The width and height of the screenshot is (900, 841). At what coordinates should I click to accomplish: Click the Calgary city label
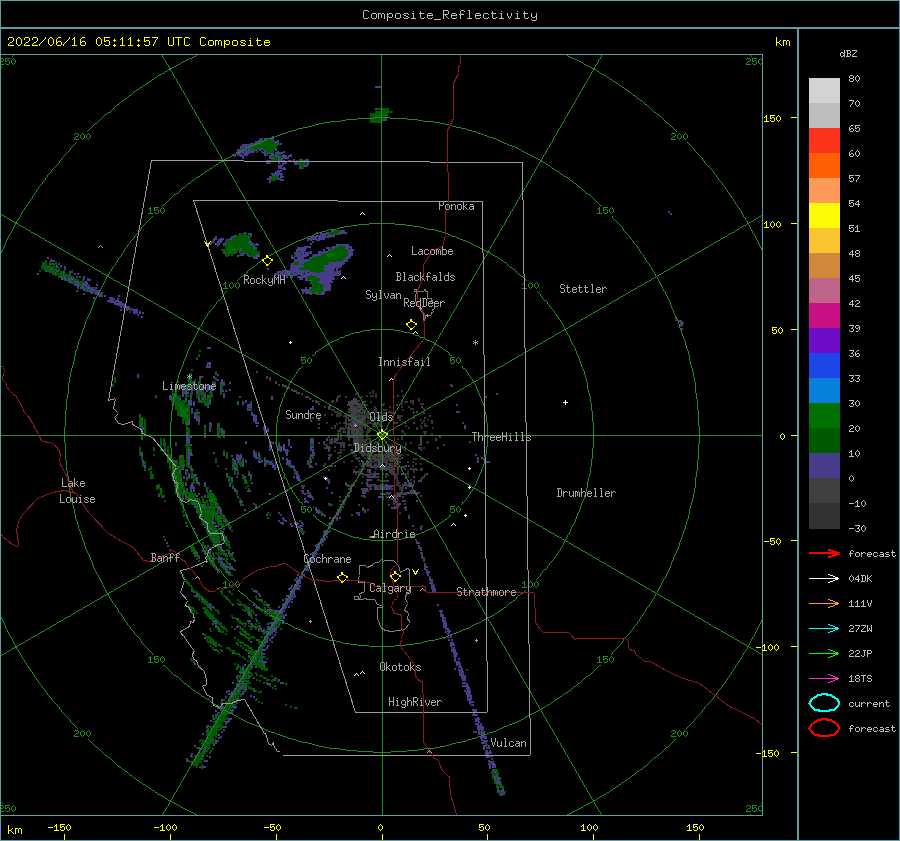click(390, 588)
